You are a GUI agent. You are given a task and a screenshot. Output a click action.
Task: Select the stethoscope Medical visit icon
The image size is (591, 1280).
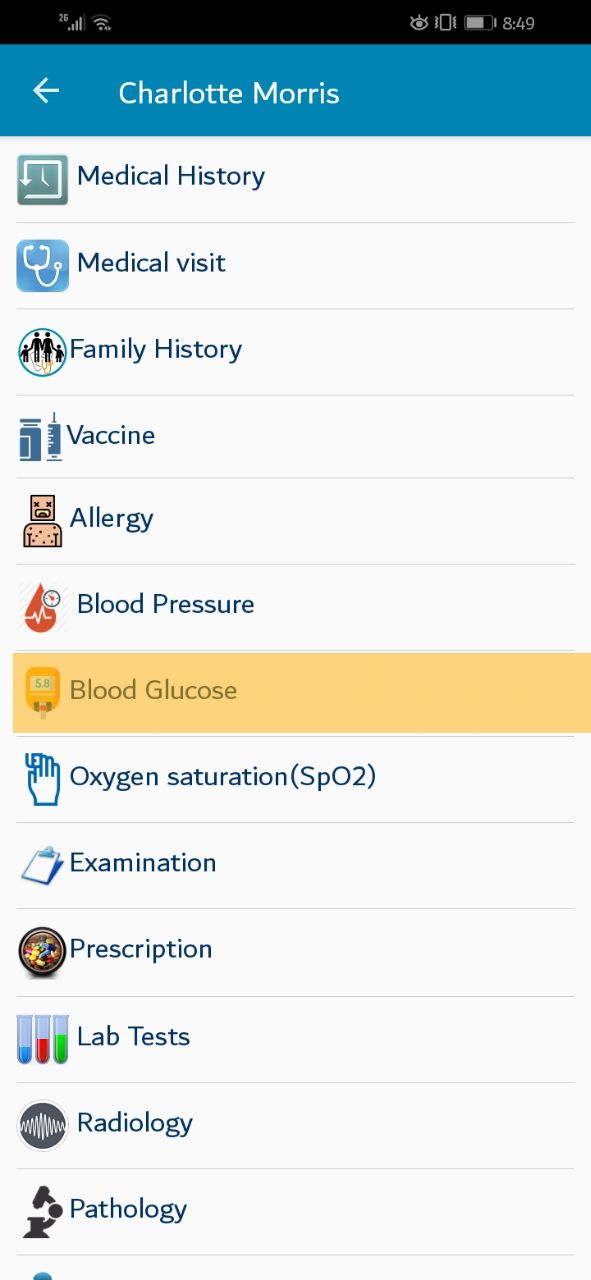point(42,266)
